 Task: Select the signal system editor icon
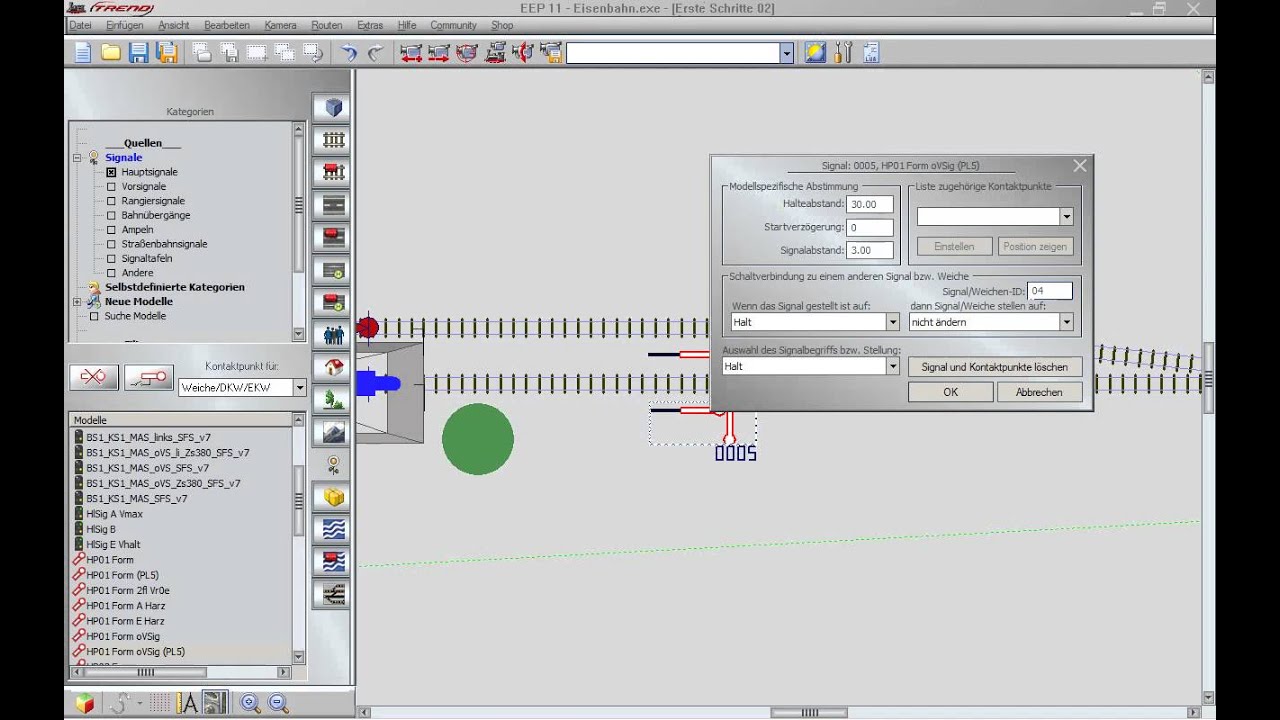pyautogui.click(x=333, y=464)
